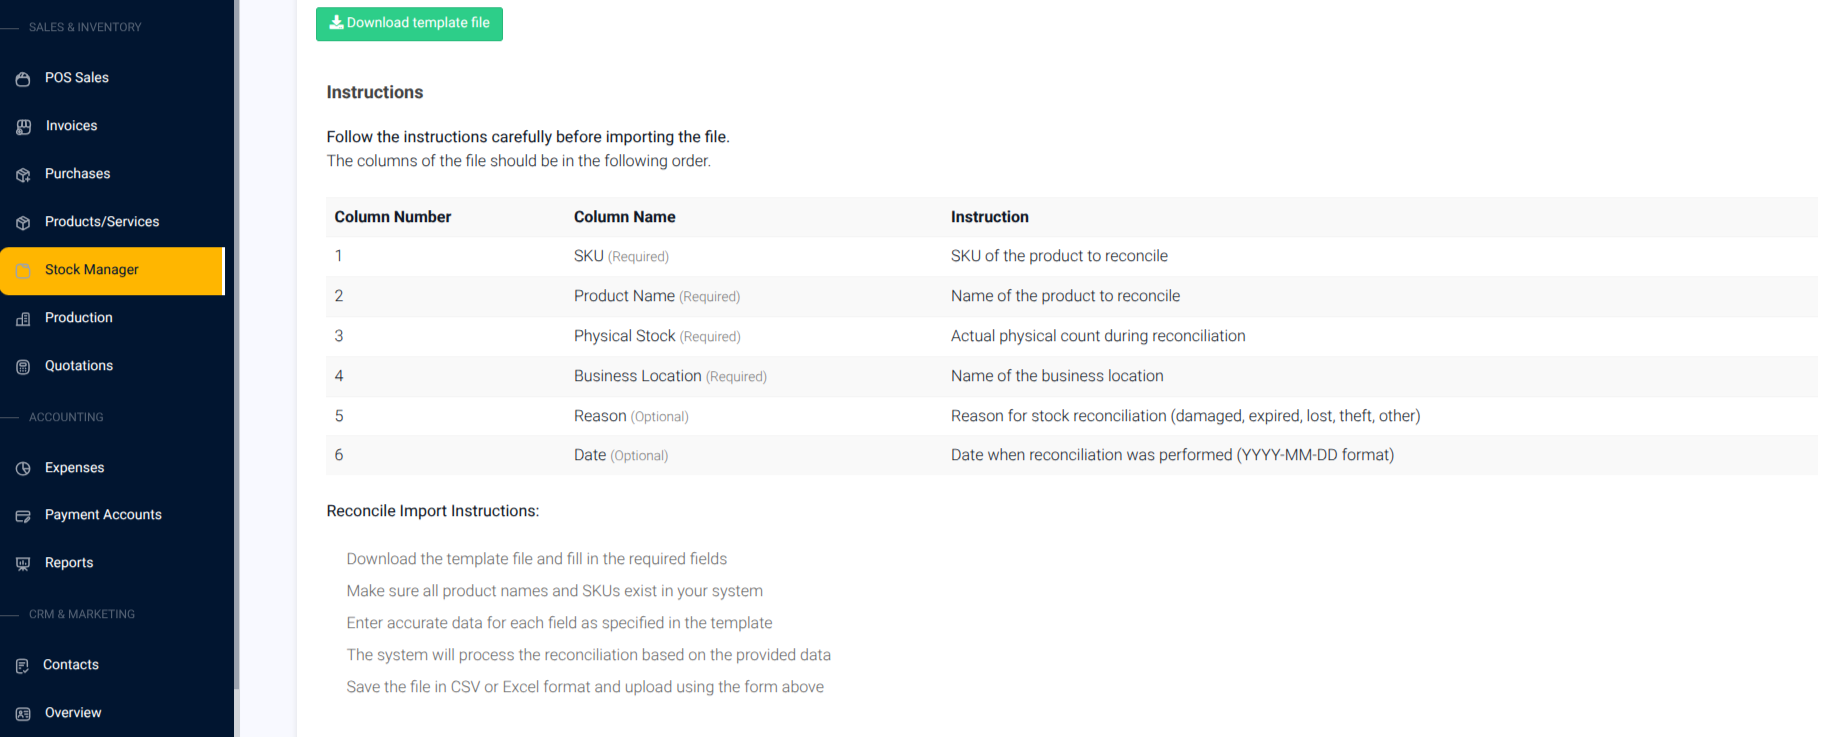Click the Products/Services box icon
Screen dimensions: 1833x737
pyautogui.click(x=23, y=222)
